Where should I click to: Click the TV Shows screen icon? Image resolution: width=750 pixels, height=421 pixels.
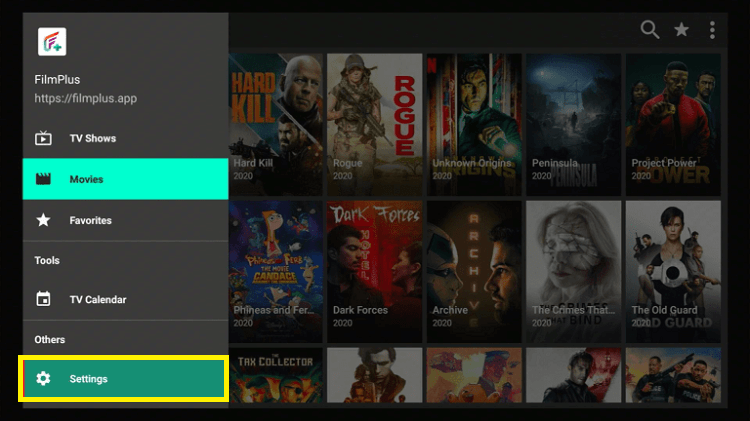pyautogui.click(x=43, y=138)
